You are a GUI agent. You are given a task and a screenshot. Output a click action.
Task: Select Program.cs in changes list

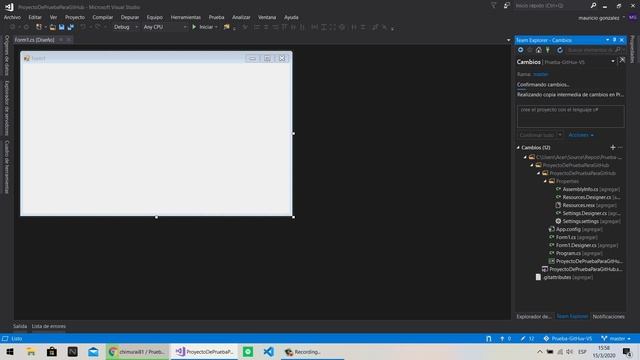tap(576, 253)
